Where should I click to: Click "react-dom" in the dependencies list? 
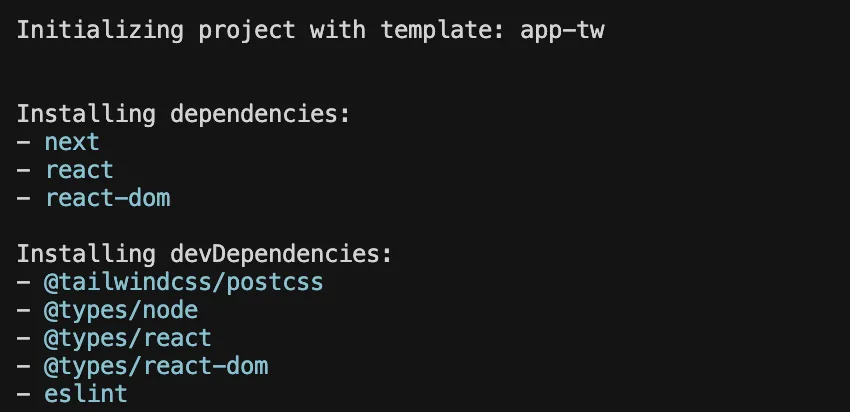click(107, 198)
